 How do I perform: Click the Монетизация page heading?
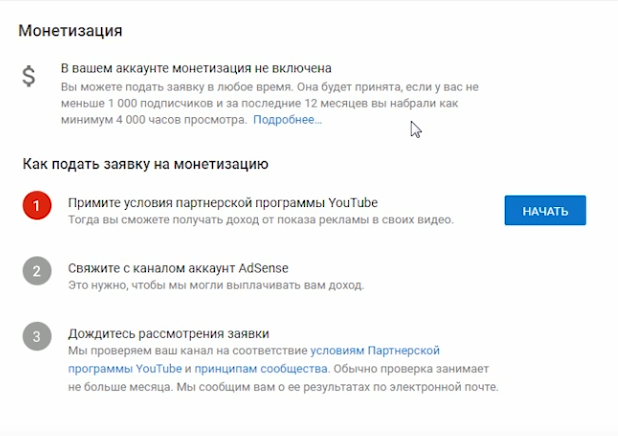[x=70, y=30]
